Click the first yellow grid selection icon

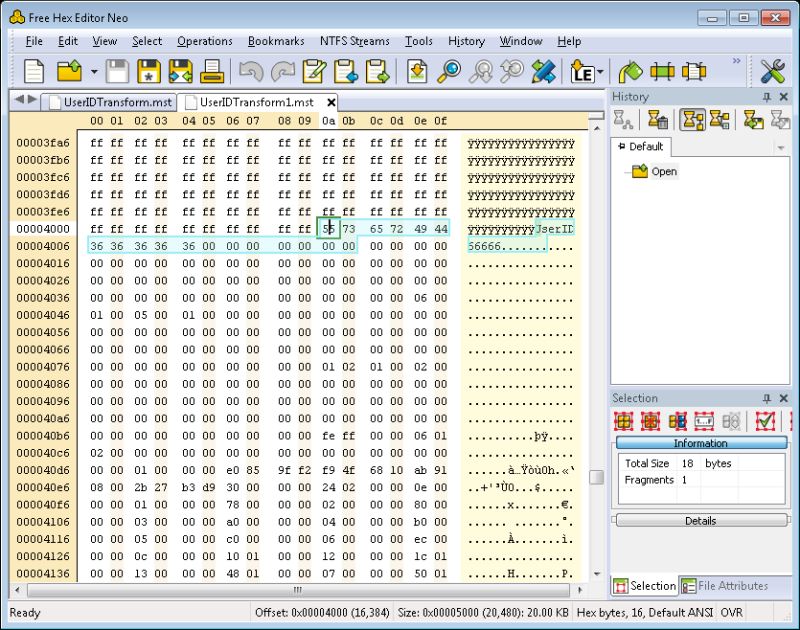(x=623, y=421)
